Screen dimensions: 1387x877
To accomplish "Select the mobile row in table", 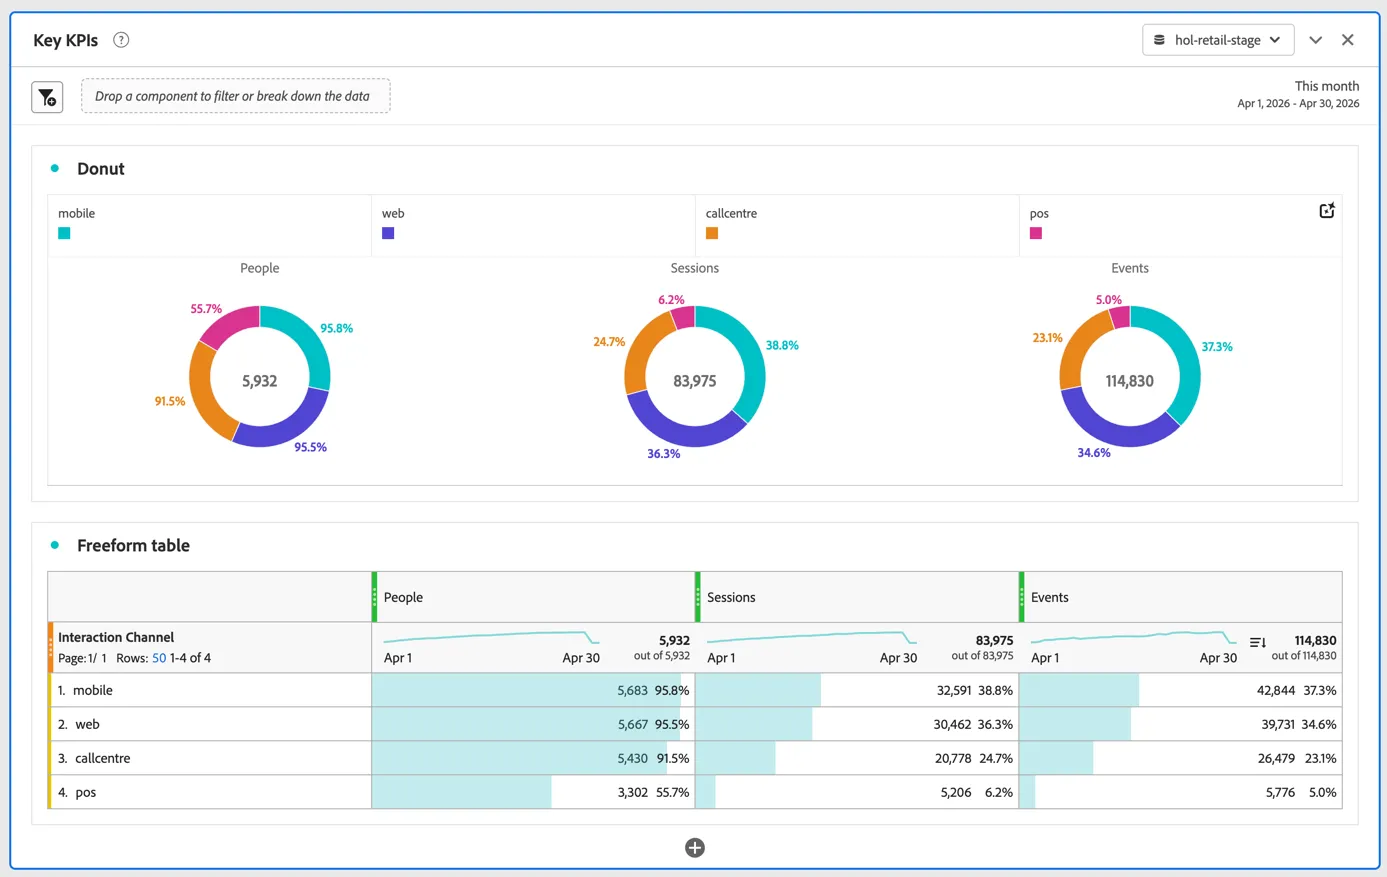I will tap(695, 690).
